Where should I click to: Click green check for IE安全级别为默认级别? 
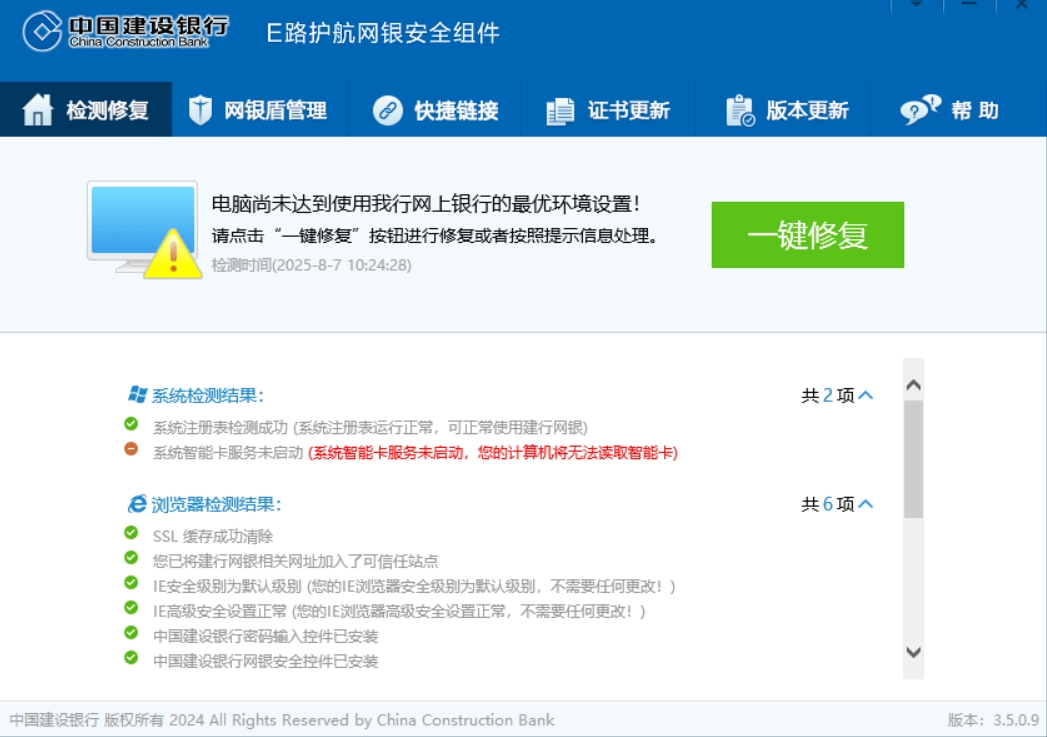131,583
